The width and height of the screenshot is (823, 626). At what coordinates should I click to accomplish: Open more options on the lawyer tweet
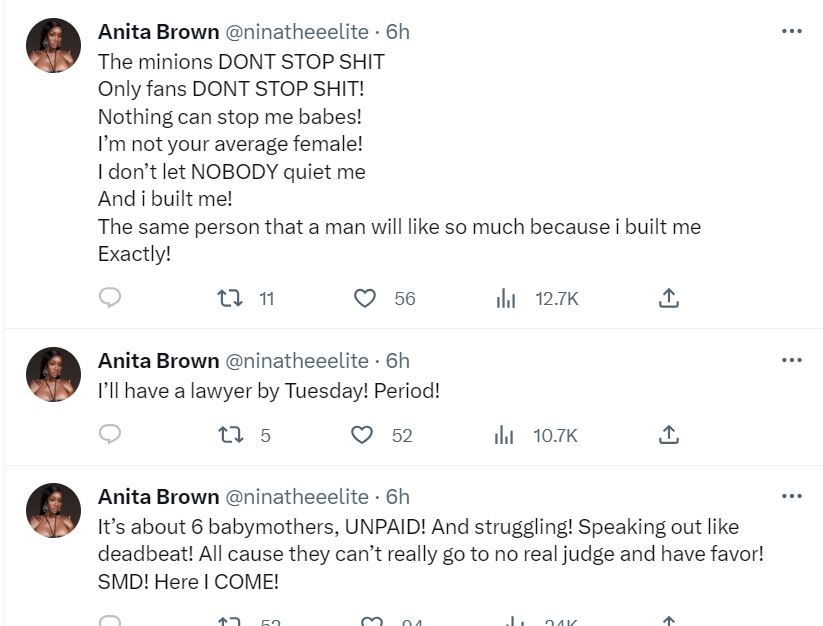point(791,361)
